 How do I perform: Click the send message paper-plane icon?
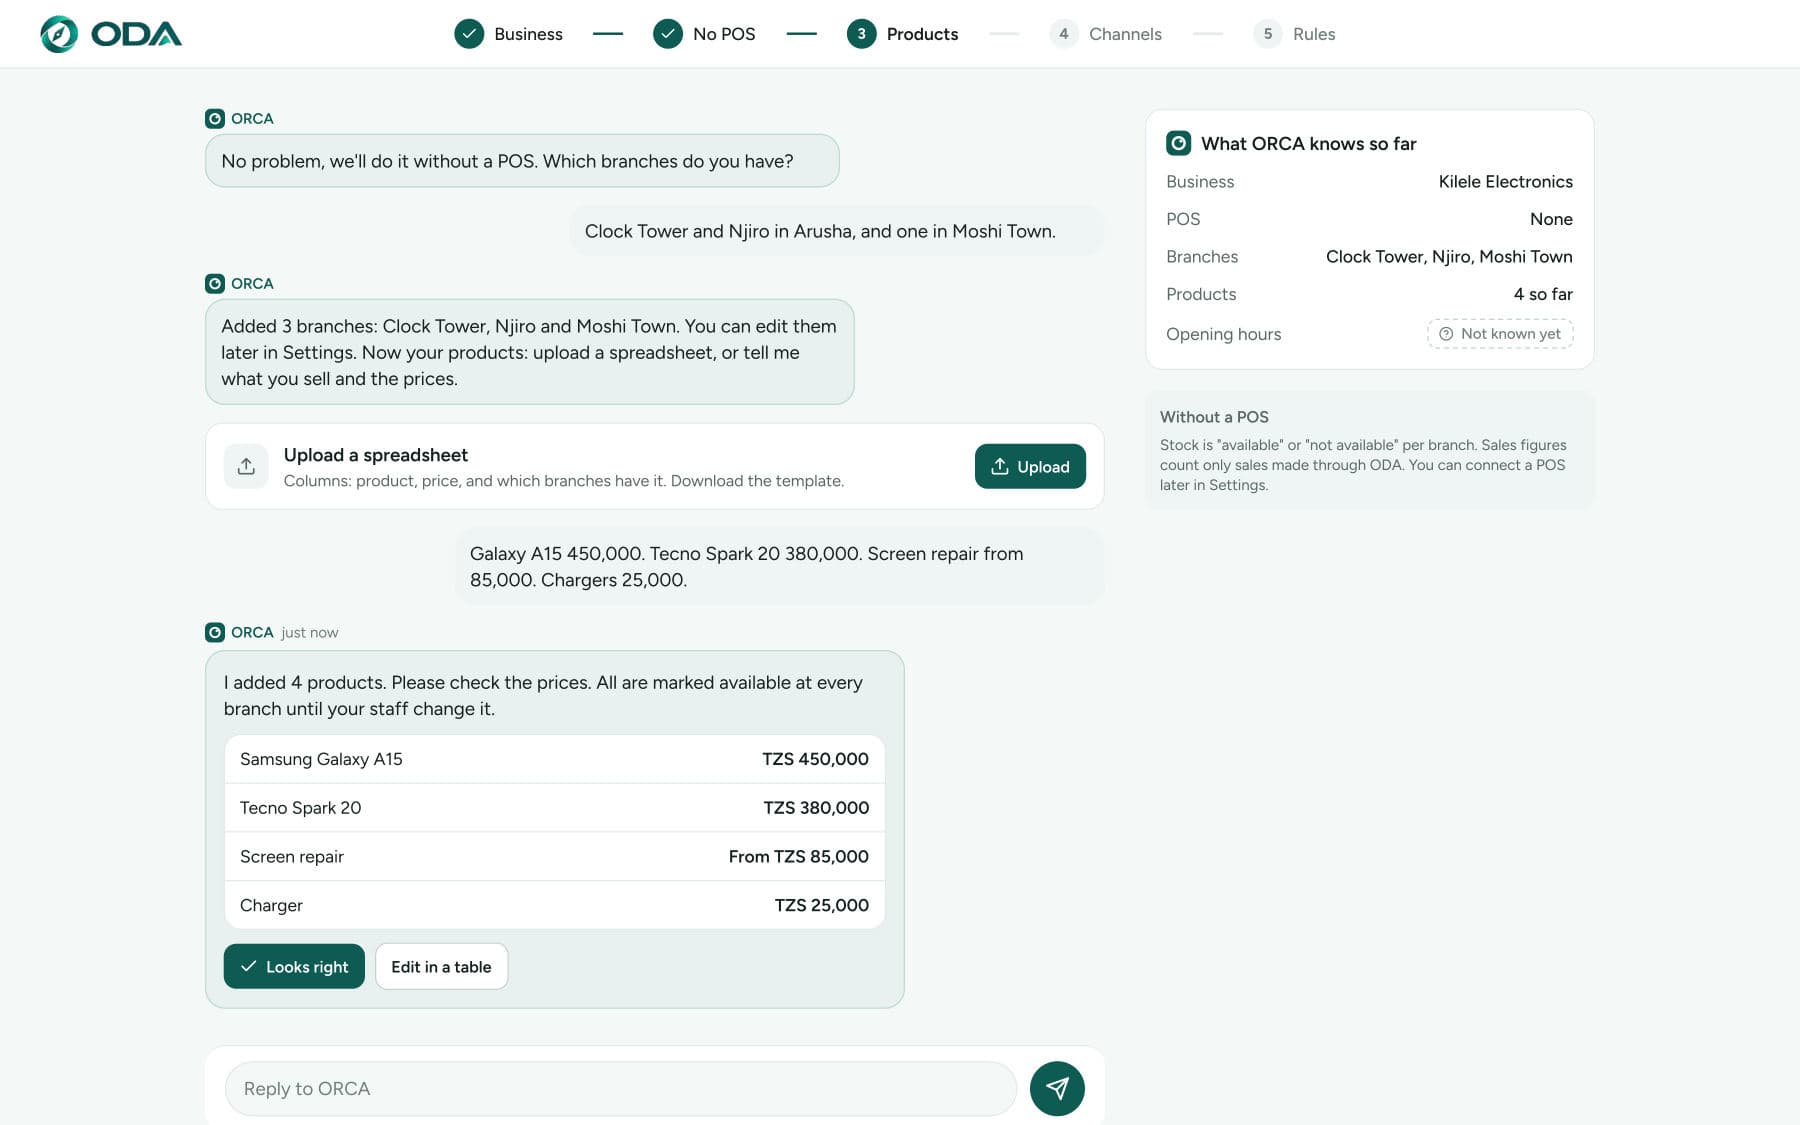click(x=1057, y=1088)
